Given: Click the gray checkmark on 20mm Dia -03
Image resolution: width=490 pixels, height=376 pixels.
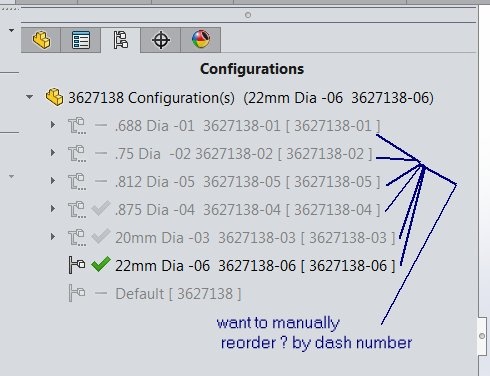Looking at the screenshot, I should [101, 236].
